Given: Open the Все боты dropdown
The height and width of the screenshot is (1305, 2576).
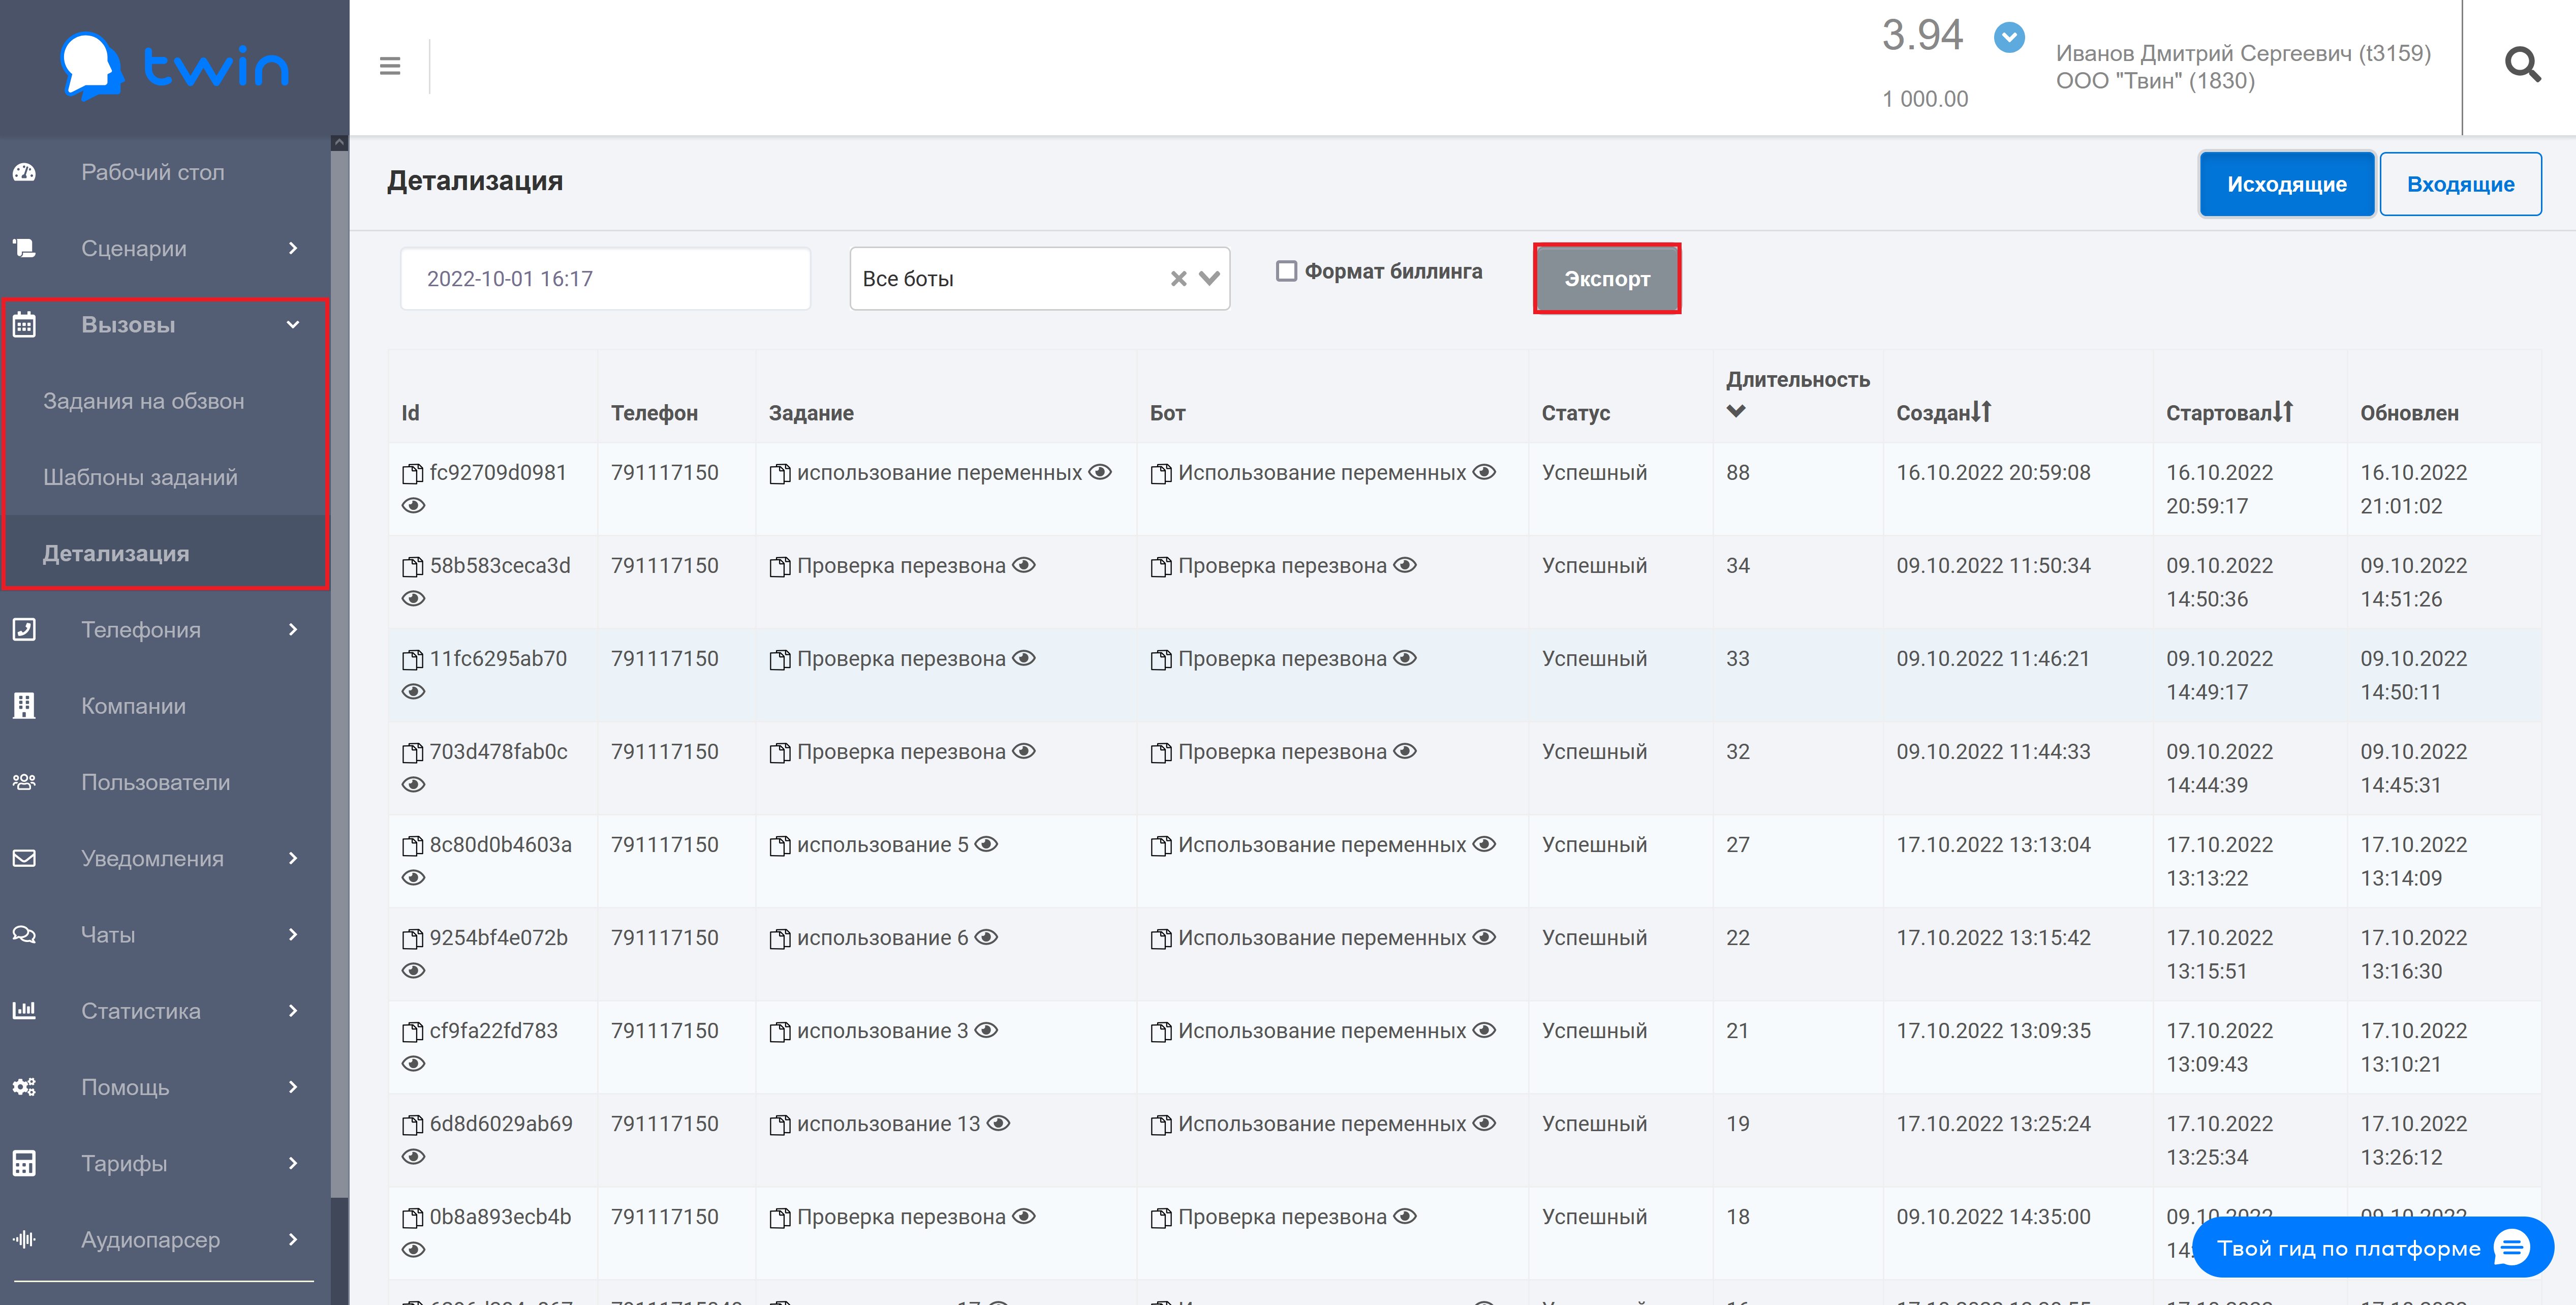Looking at the screenshot, I should point(1209,279).
